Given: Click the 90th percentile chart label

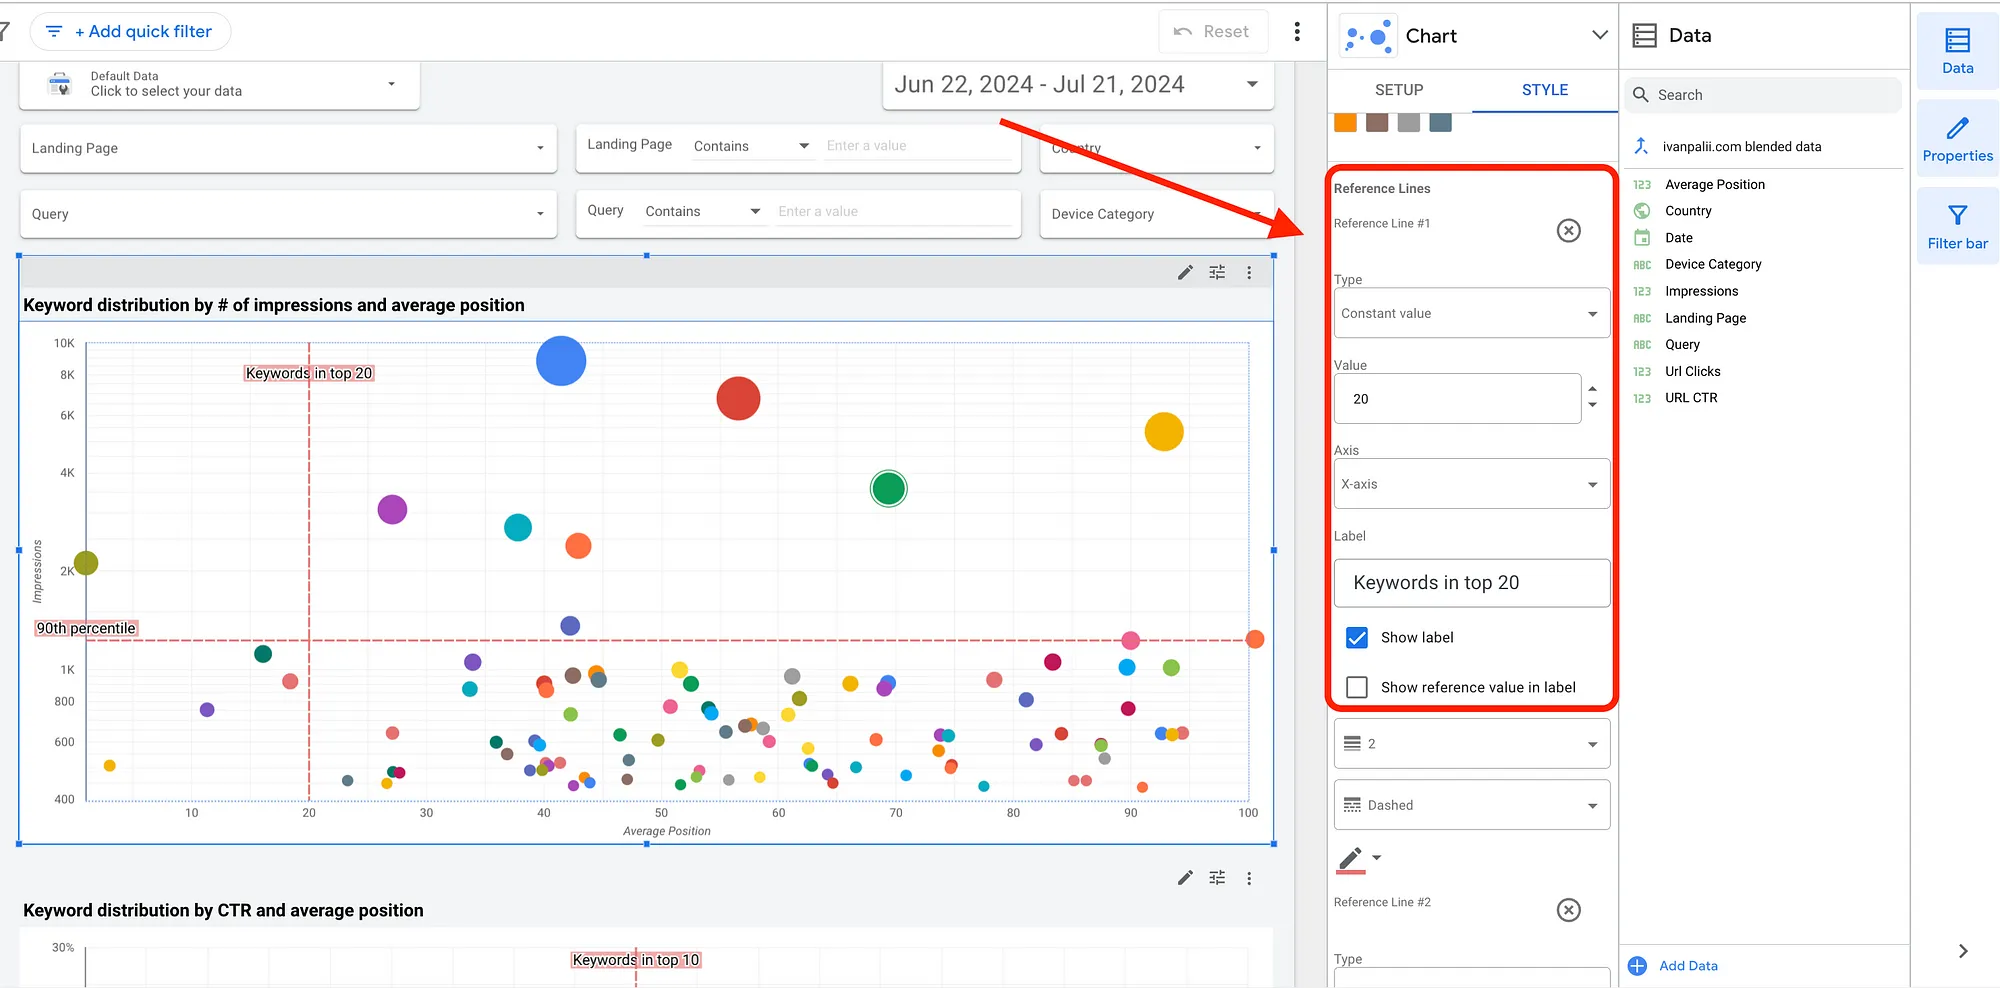Looking at the screenshot, I should 86,628.
